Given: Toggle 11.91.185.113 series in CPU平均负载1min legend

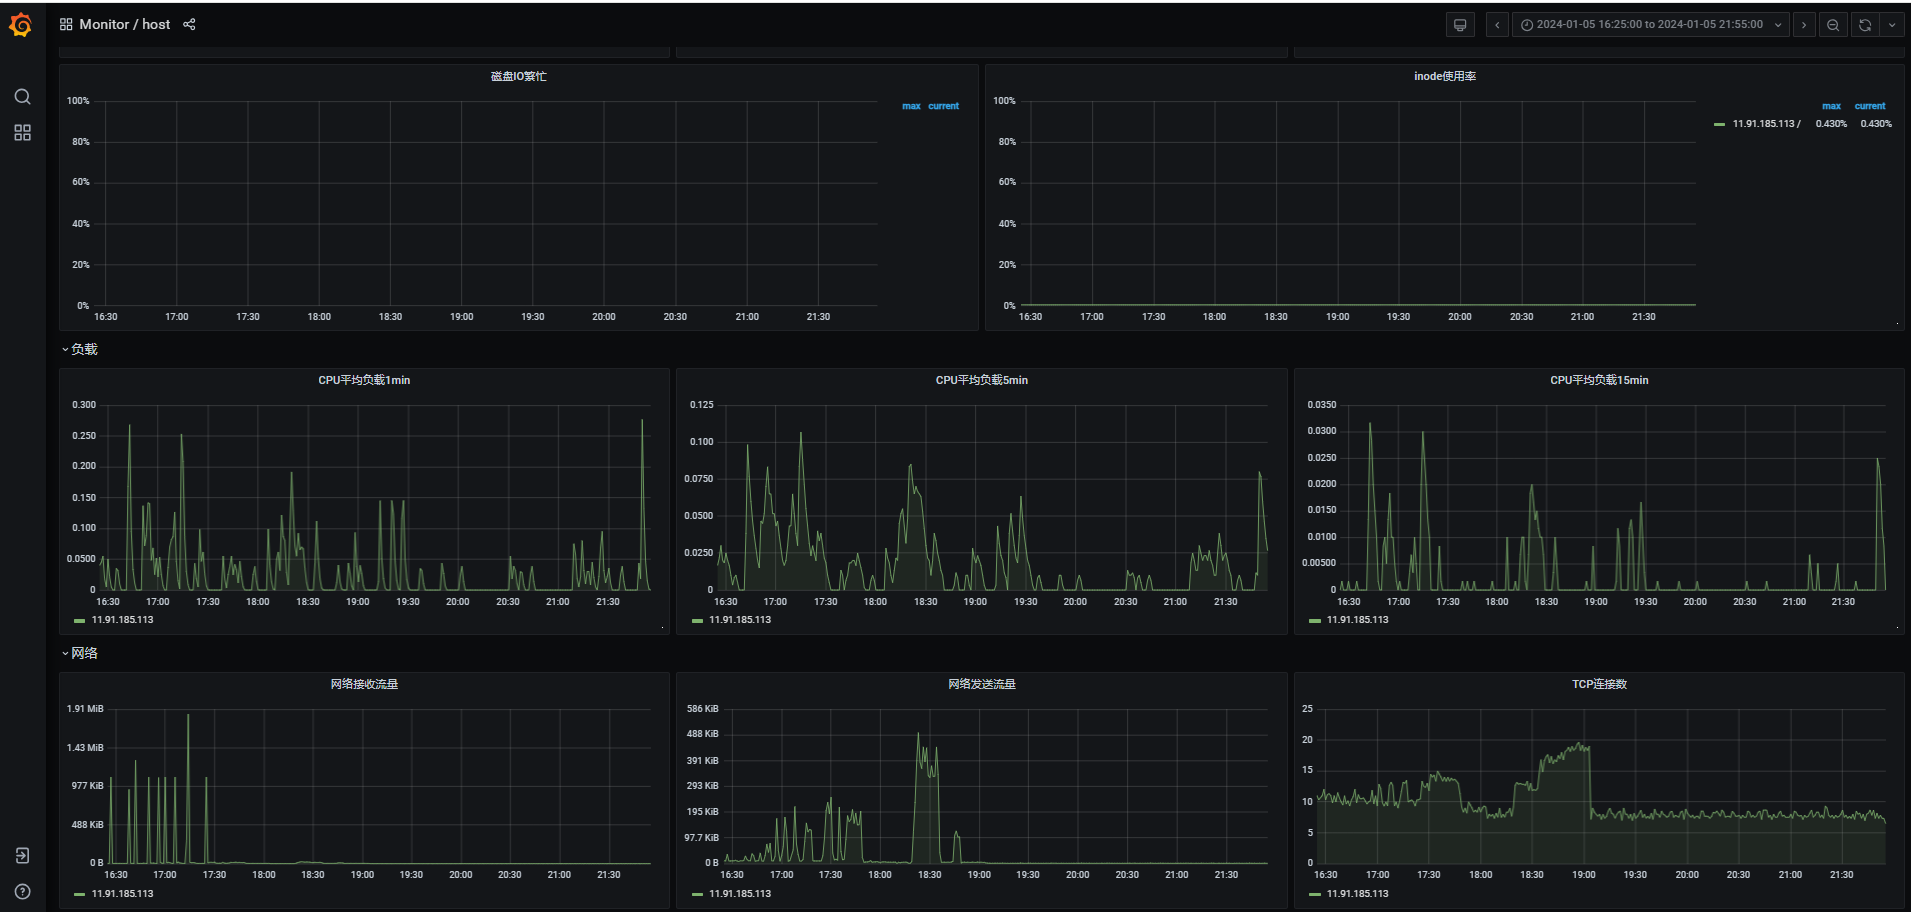Looking at the screenshot, I should 122,620.
